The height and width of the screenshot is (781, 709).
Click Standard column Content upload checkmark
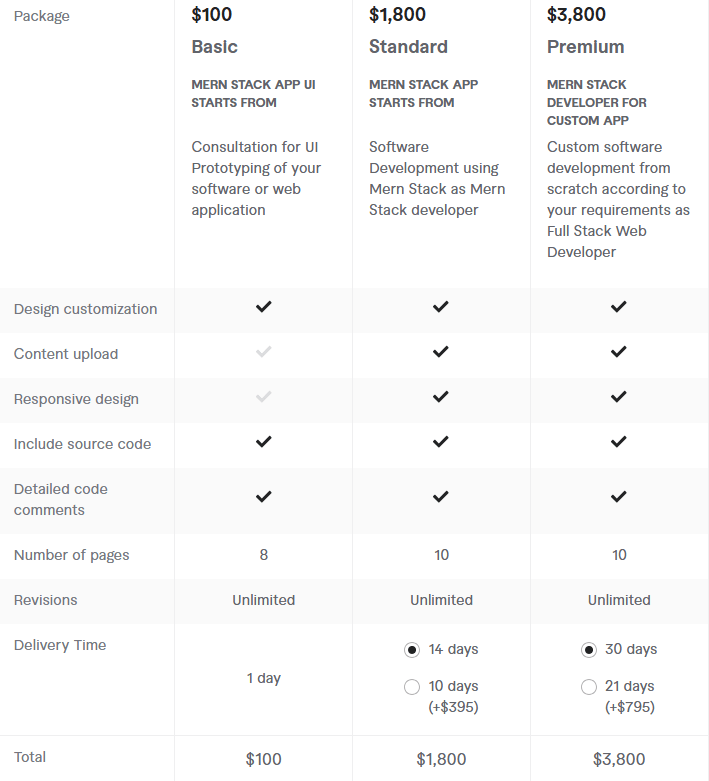[x=441, y=352]
